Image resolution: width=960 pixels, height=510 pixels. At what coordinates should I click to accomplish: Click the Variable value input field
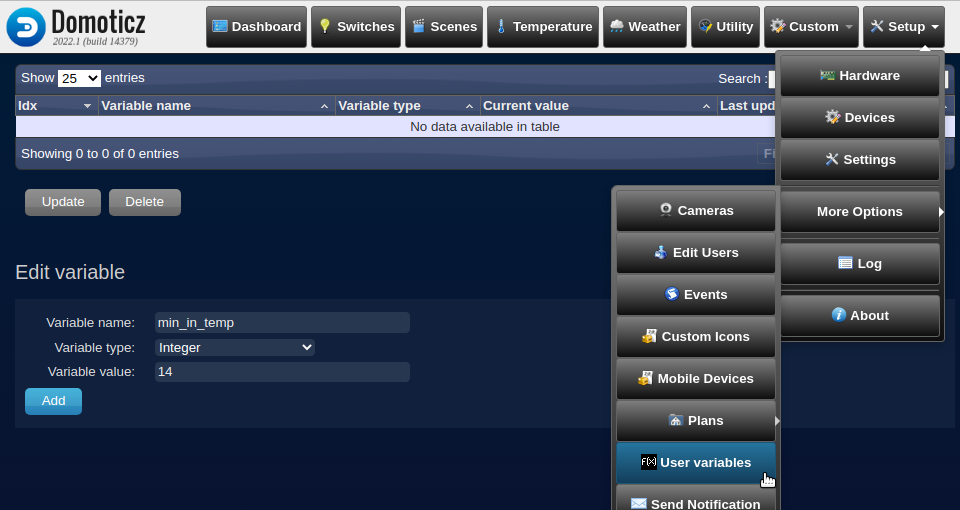tap(282, 372)
